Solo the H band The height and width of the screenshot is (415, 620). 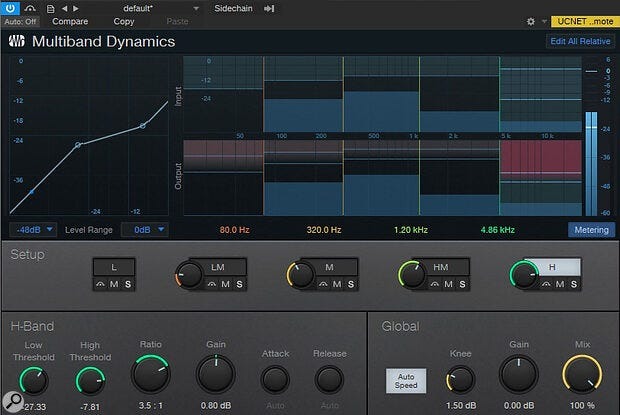[575, 285]
